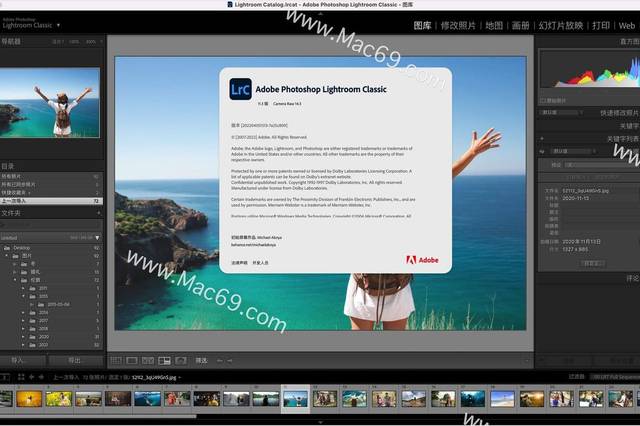Open the 筛选 sort option in toolbar

(x=201, y=361)
